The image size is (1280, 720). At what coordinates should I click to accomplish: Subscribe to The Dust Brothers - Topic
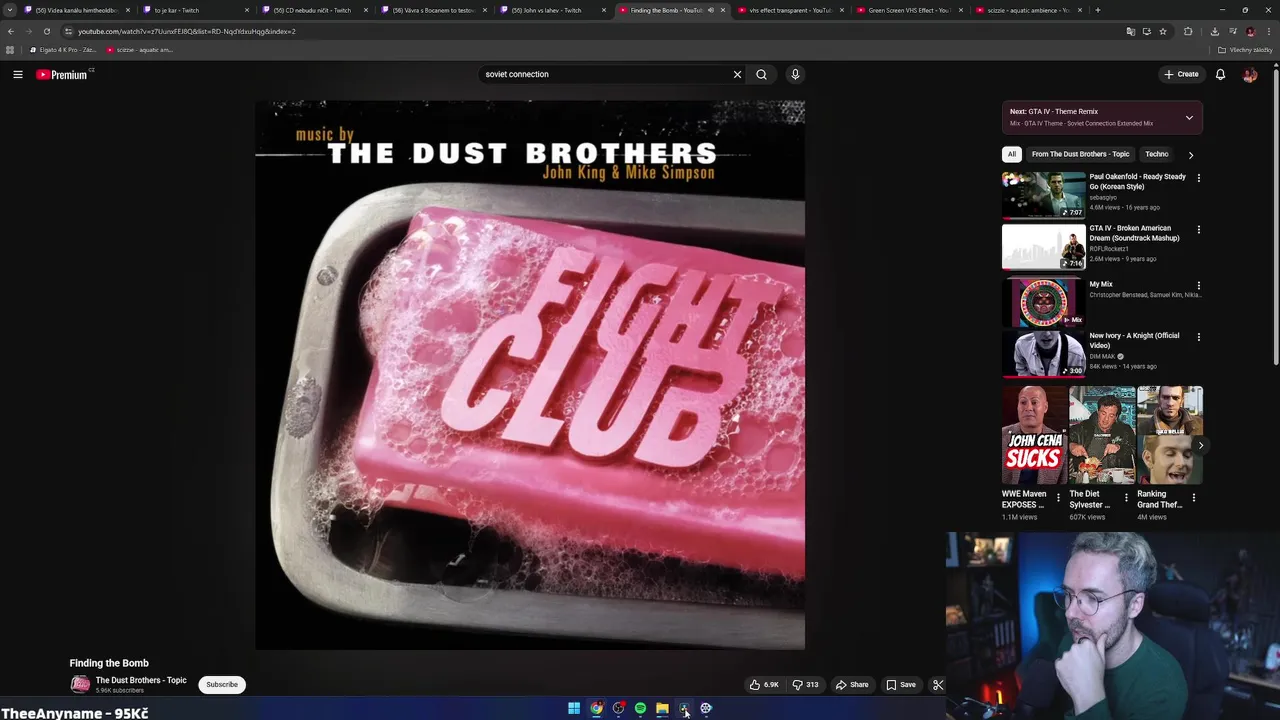point(222,685)
